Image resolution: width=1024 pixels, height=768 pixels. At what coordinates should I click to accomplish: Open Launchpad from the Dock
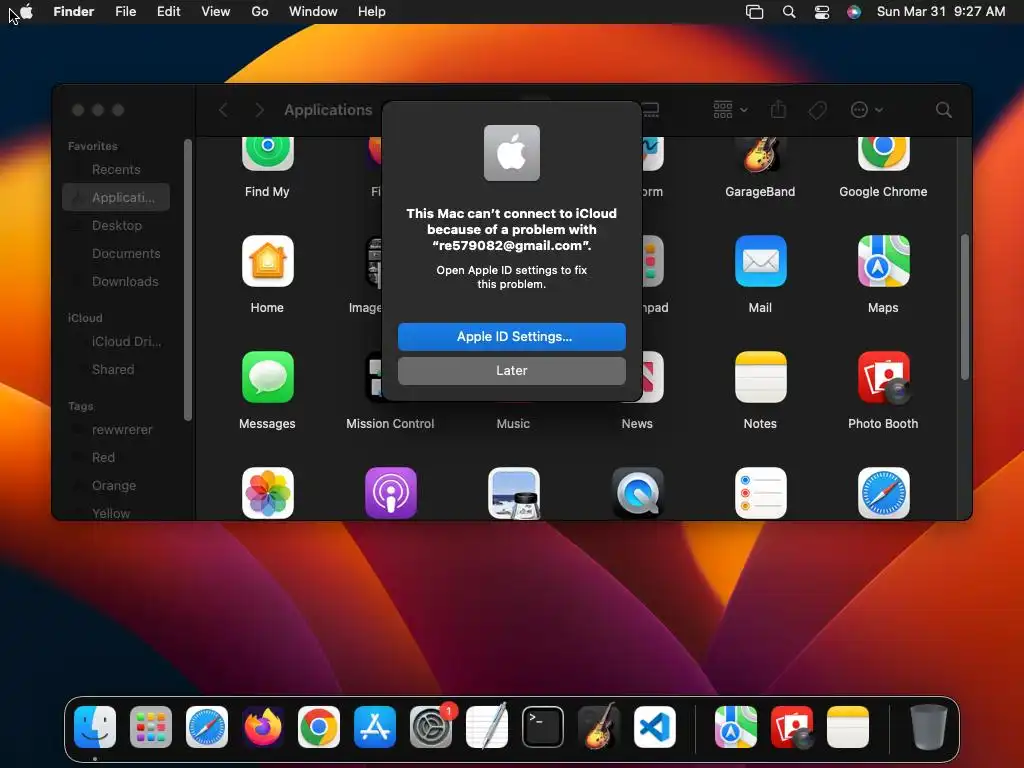151,727
